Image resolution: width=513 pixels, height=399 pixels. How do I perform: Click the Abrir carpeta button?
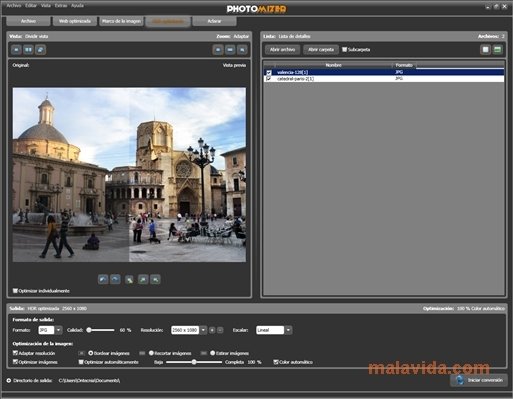pos(321,50)
